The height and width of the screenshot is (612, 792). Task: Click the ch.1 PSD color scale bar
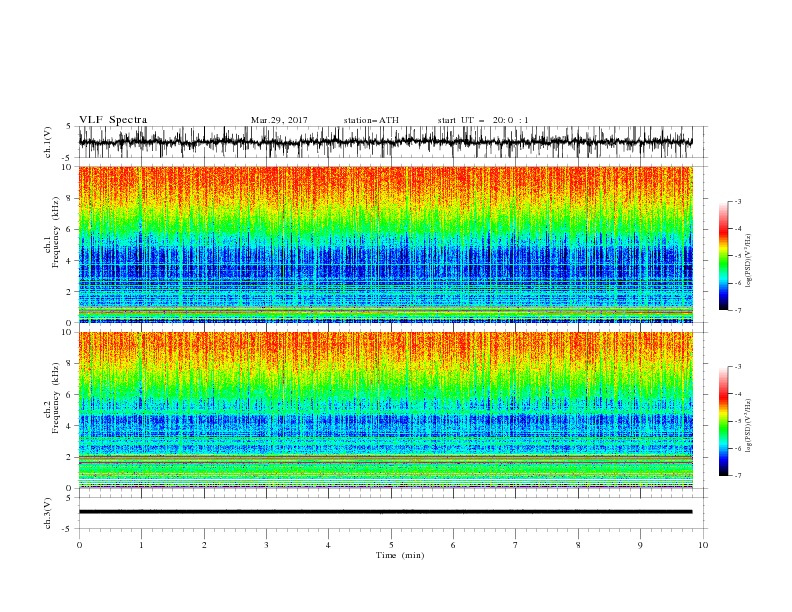coord(724,256)
